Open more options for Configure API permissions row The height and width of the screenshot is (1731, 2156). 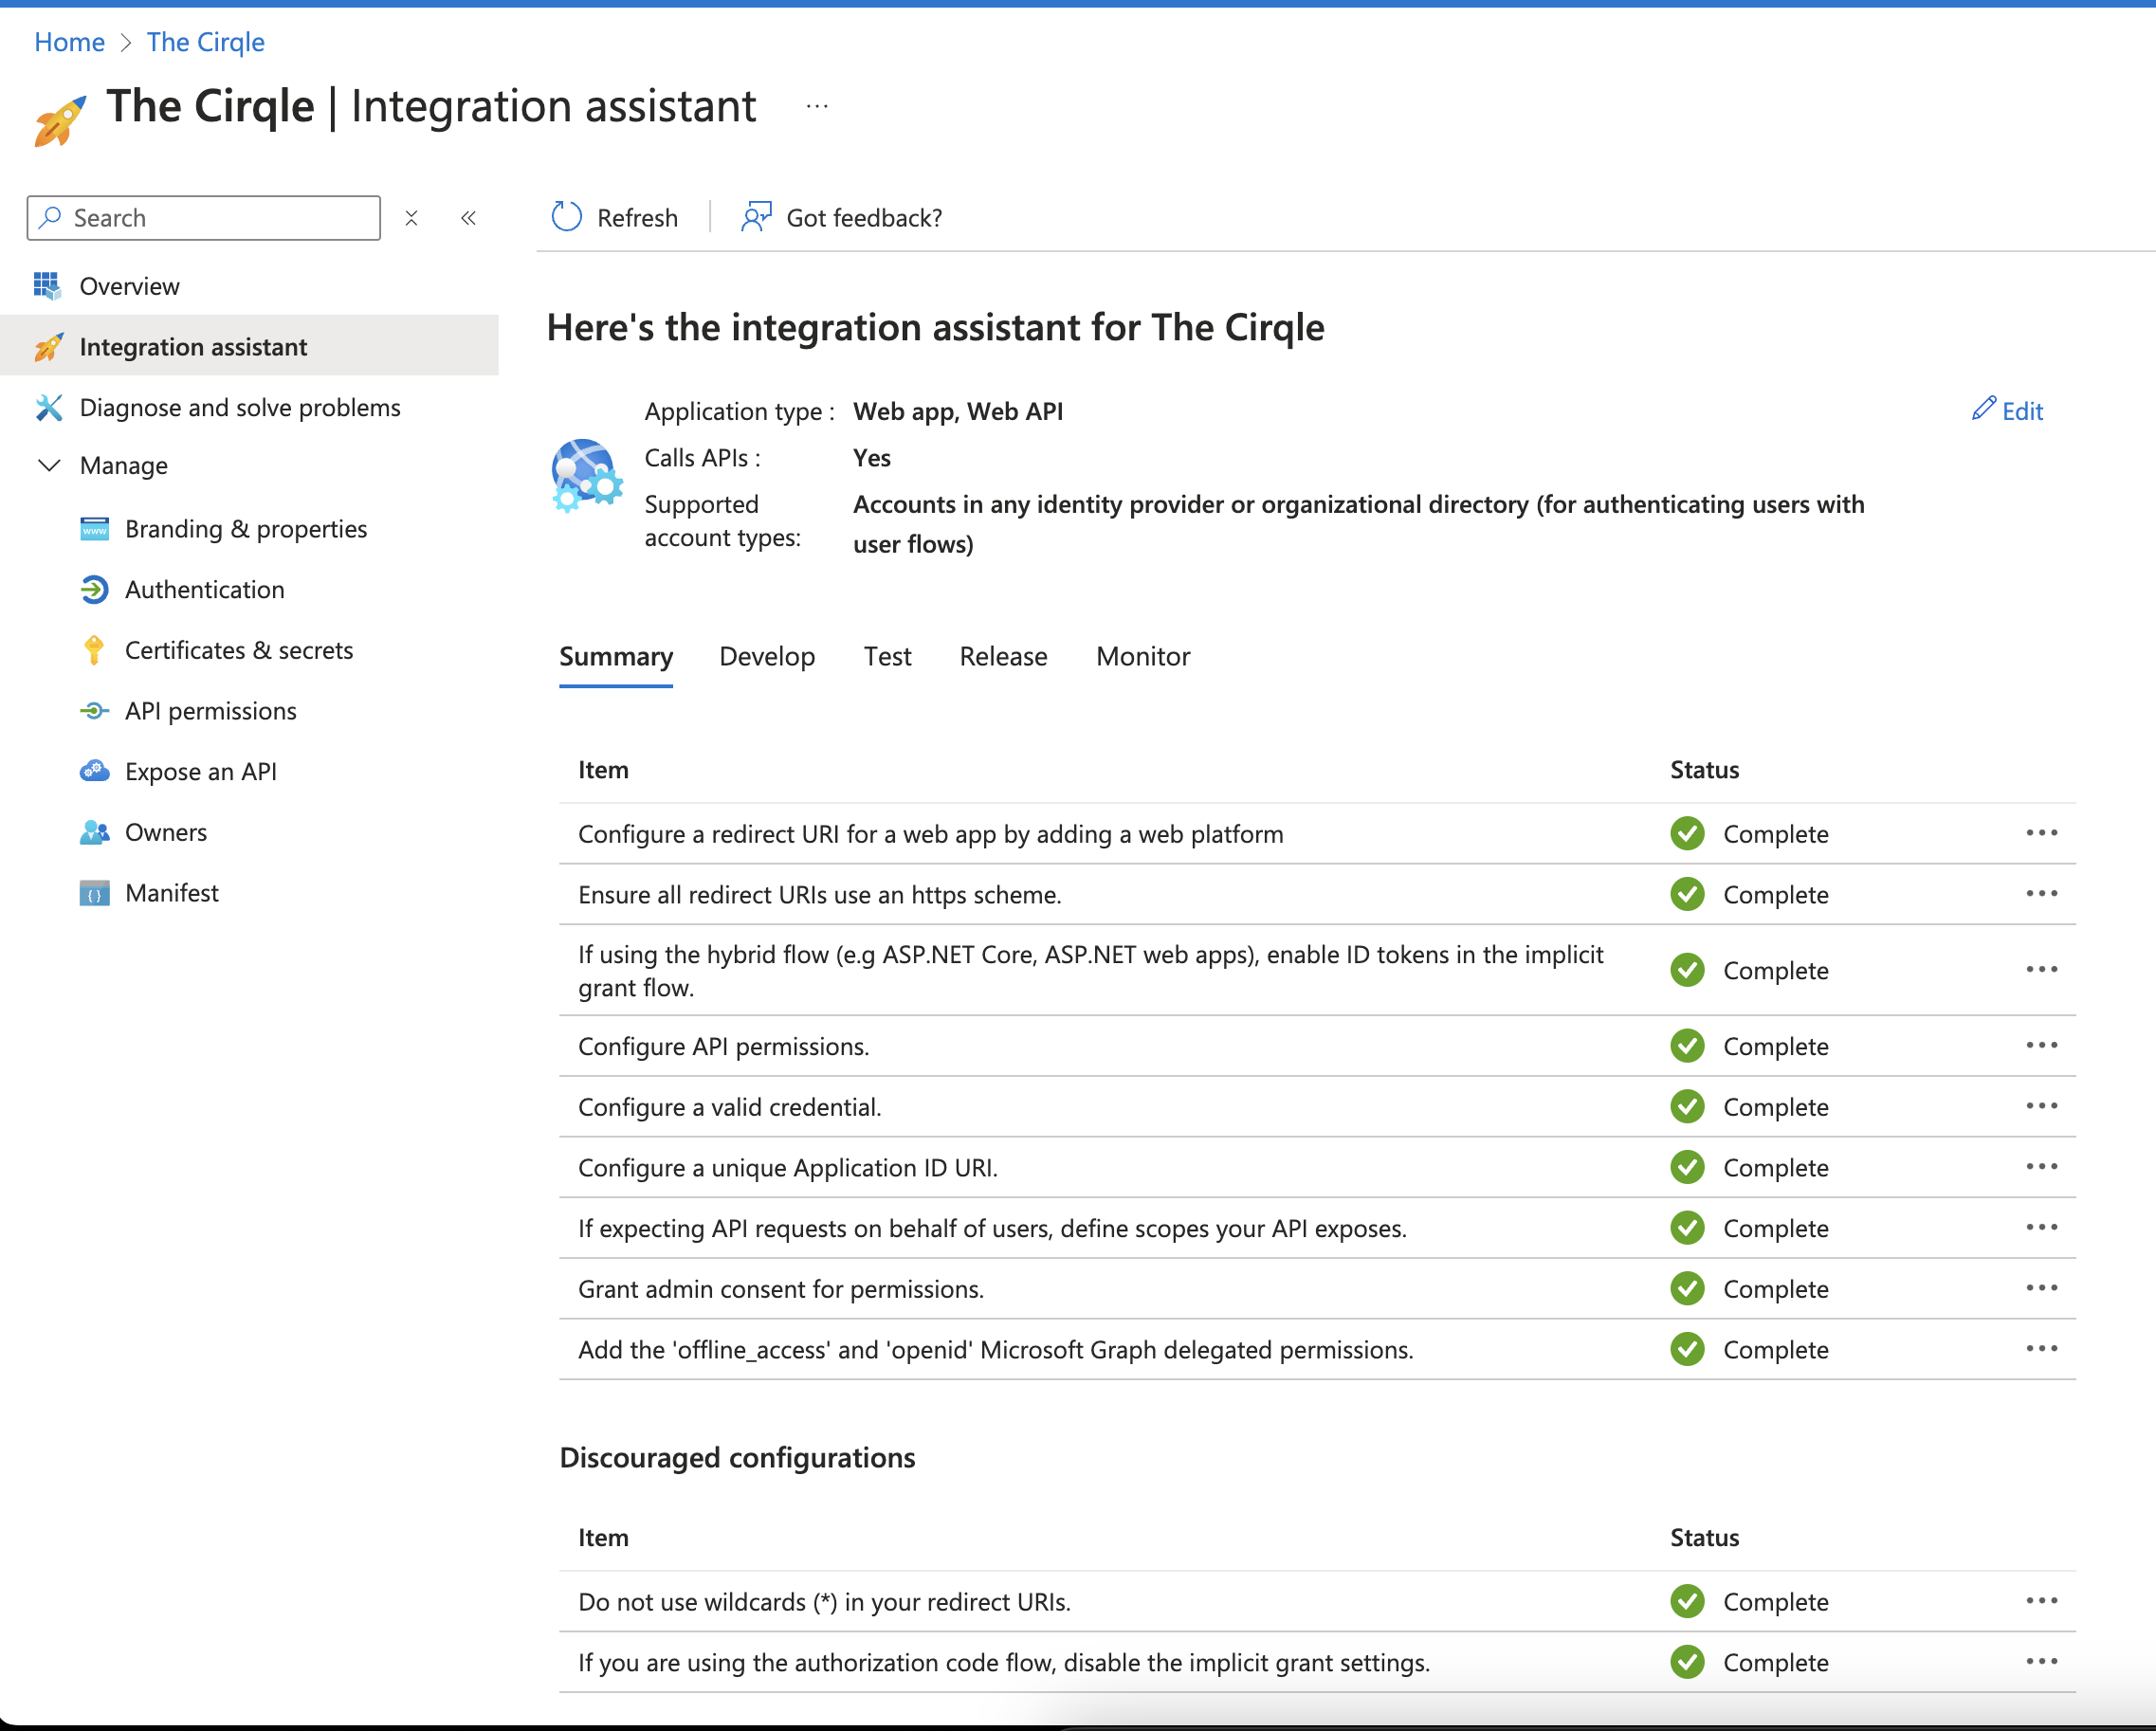tap(2043, 1046)
